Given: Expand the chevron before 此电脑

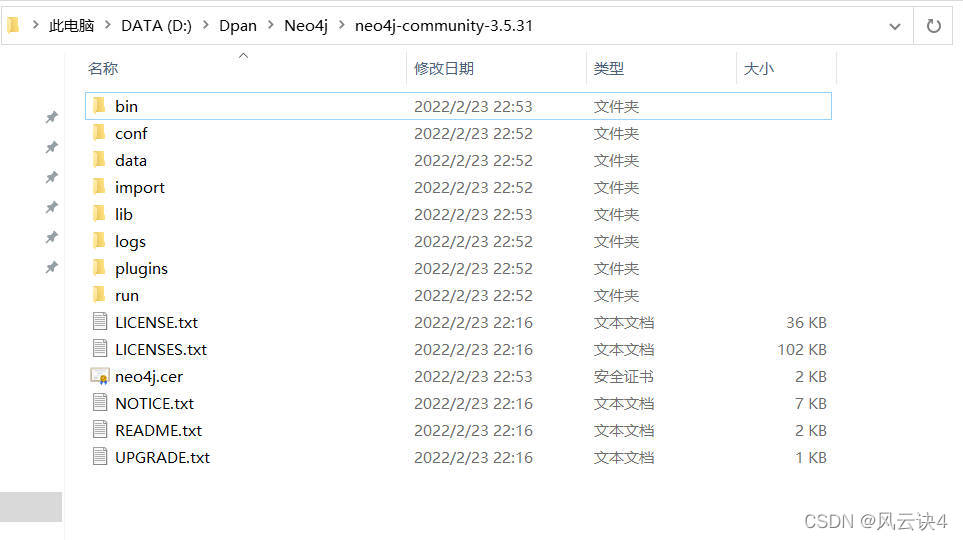Looking at the screenshot, I should 35,25.
